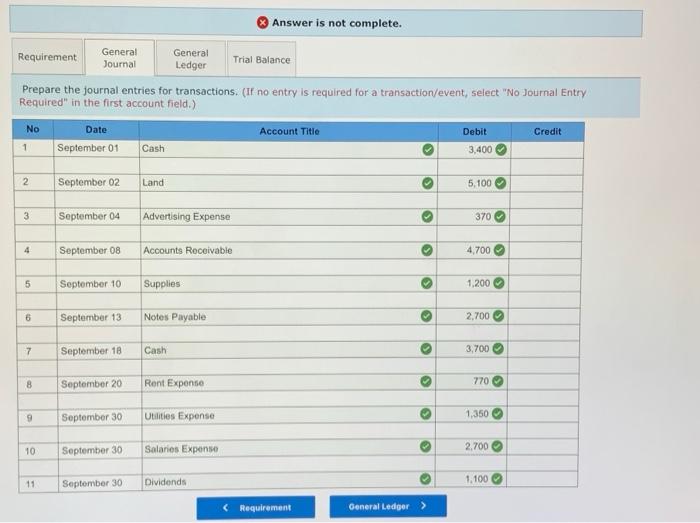Select the Supplies account title field
The width and height of the screenshot is (700, 523).
(289, 283)
